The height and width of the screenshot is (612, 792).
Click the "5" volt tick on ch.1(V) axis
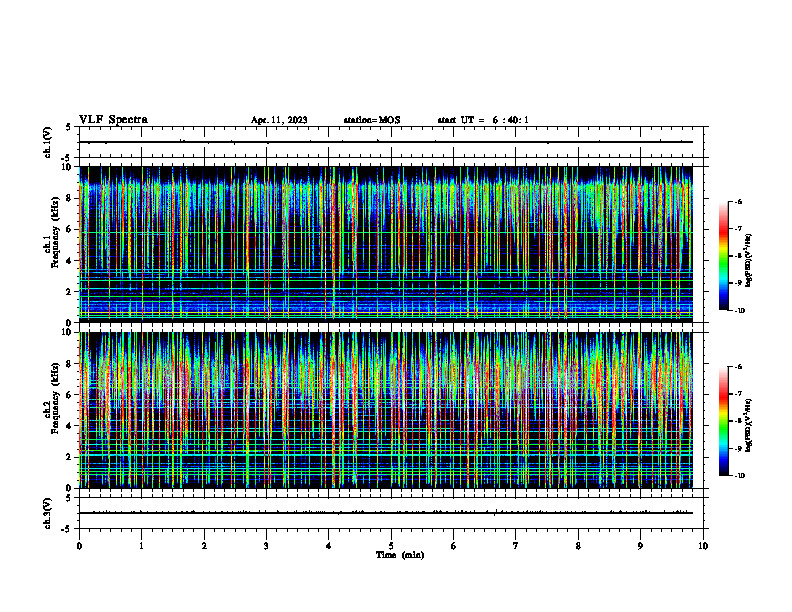[x=68, y=127]
